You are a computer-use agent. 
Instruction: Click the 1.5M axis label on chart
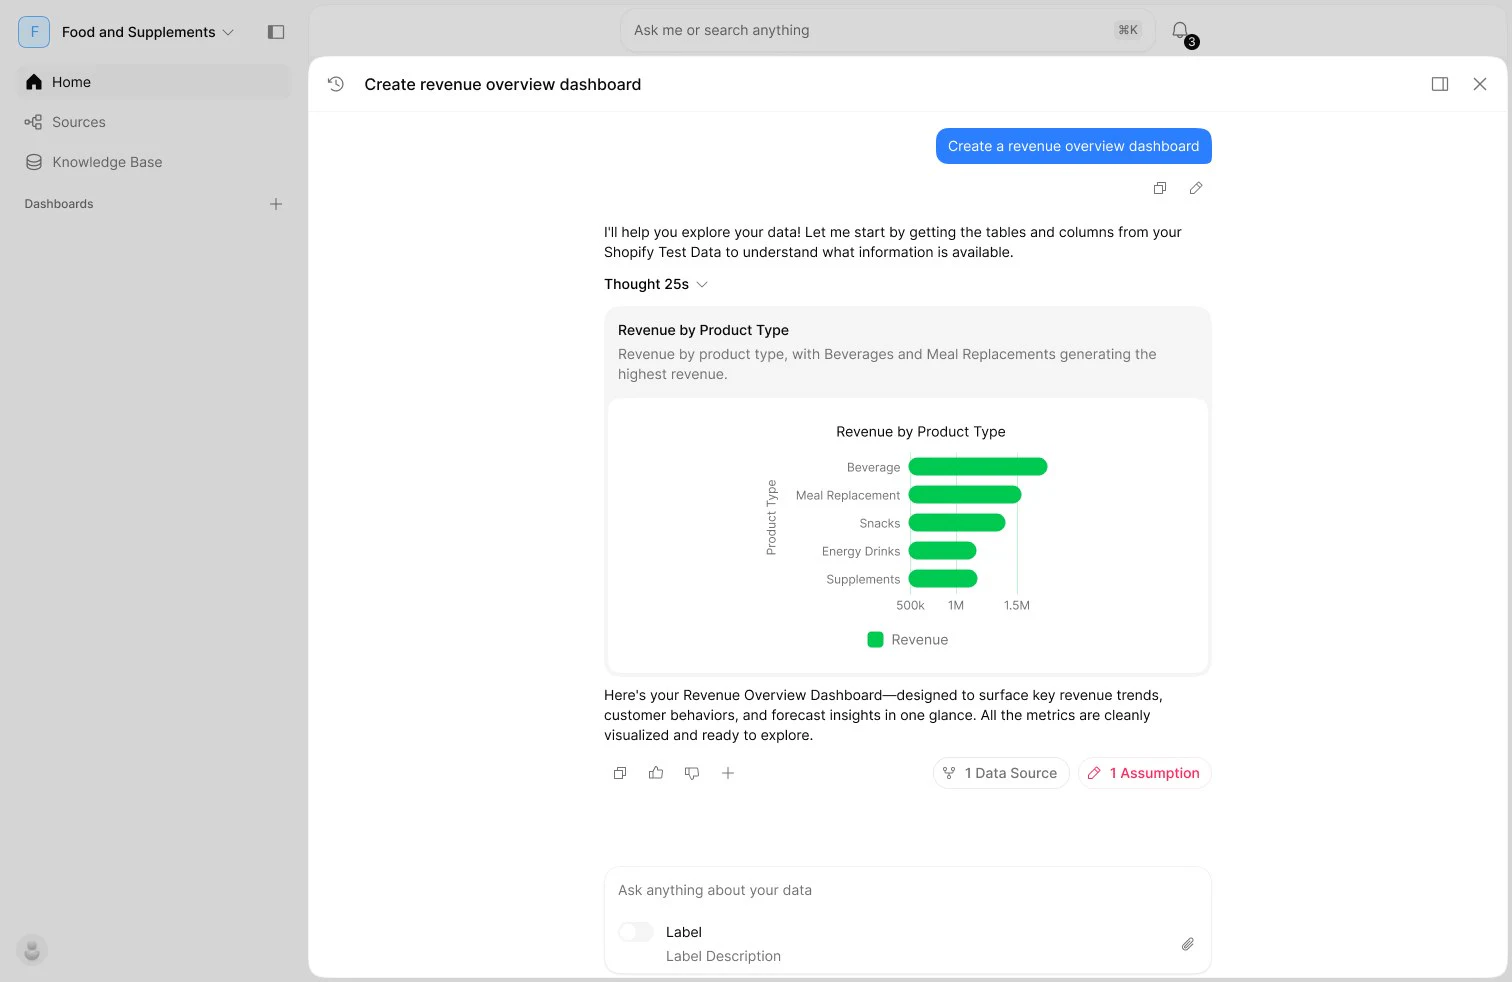coord(1017,605)
